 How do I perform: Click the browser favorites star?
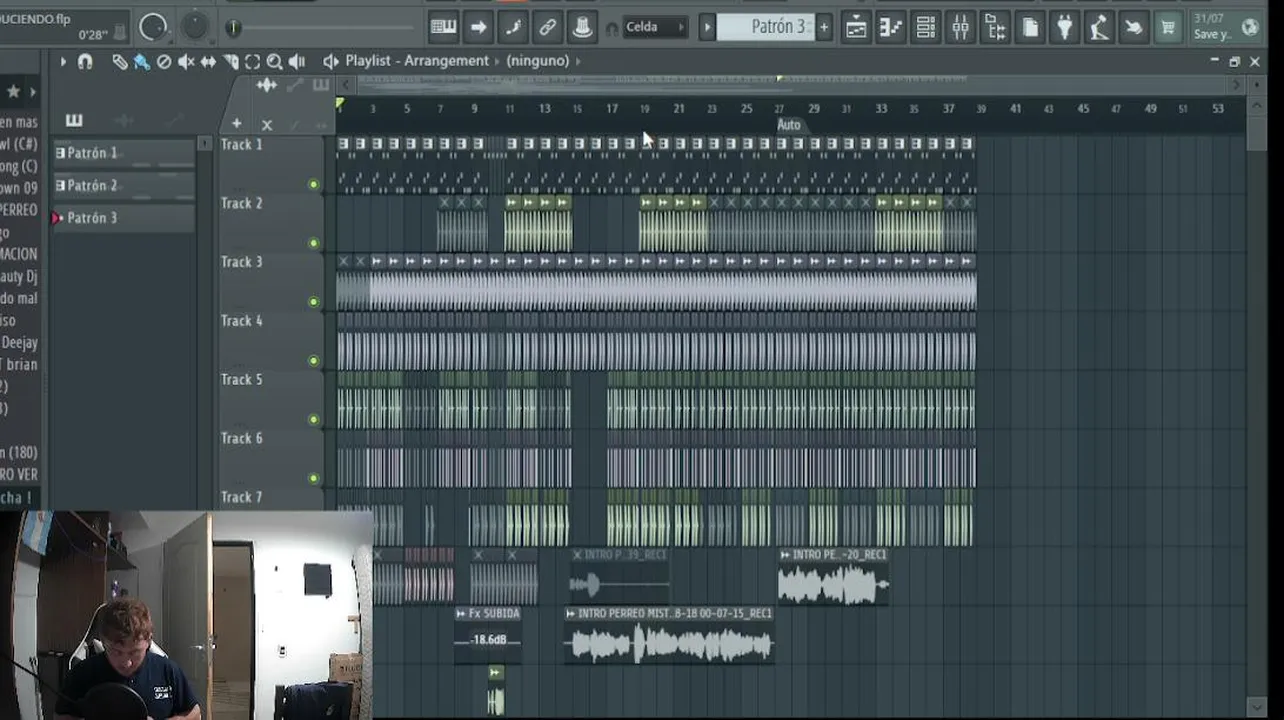(13, 92)
